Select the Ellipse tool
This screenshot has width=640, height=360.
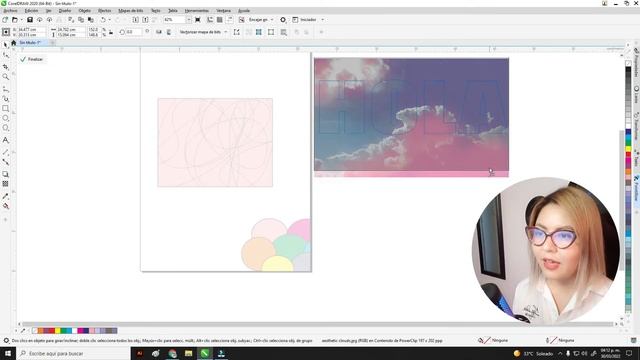tap(5, 118)
